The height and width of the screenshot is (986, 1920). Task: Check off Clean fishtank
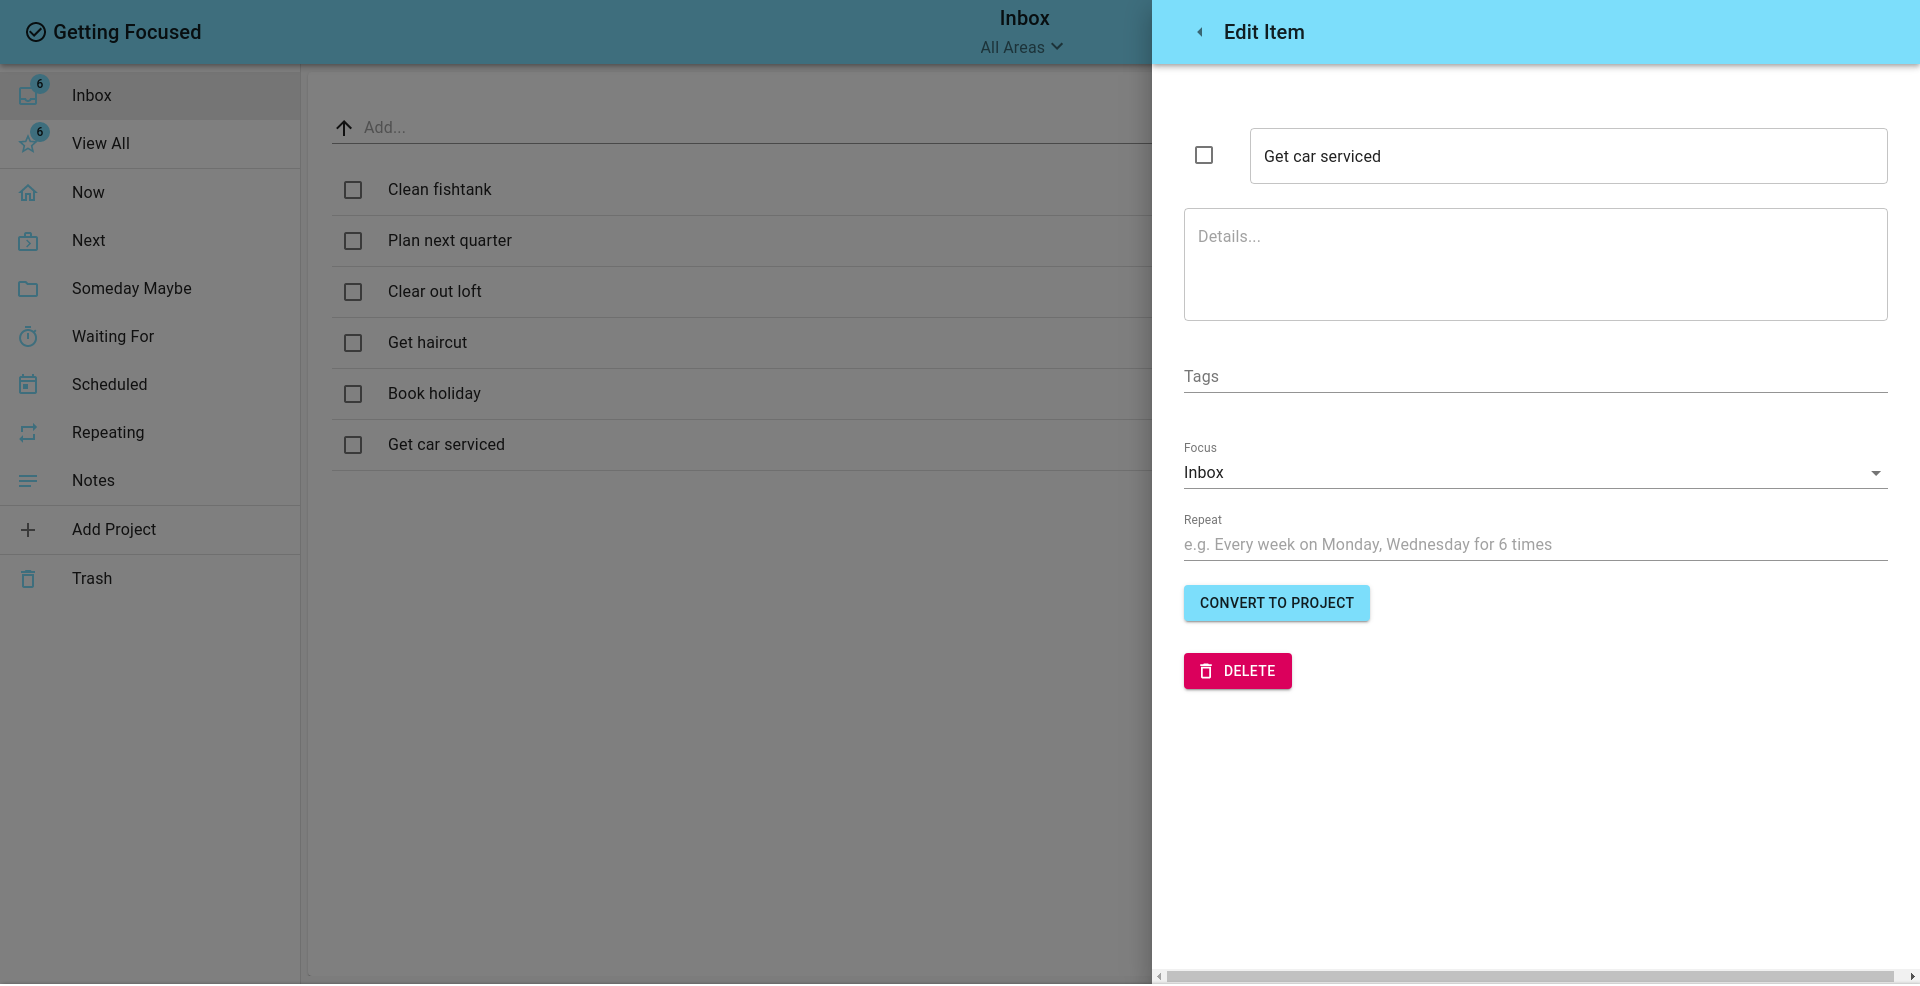click(x=353, y=190)
